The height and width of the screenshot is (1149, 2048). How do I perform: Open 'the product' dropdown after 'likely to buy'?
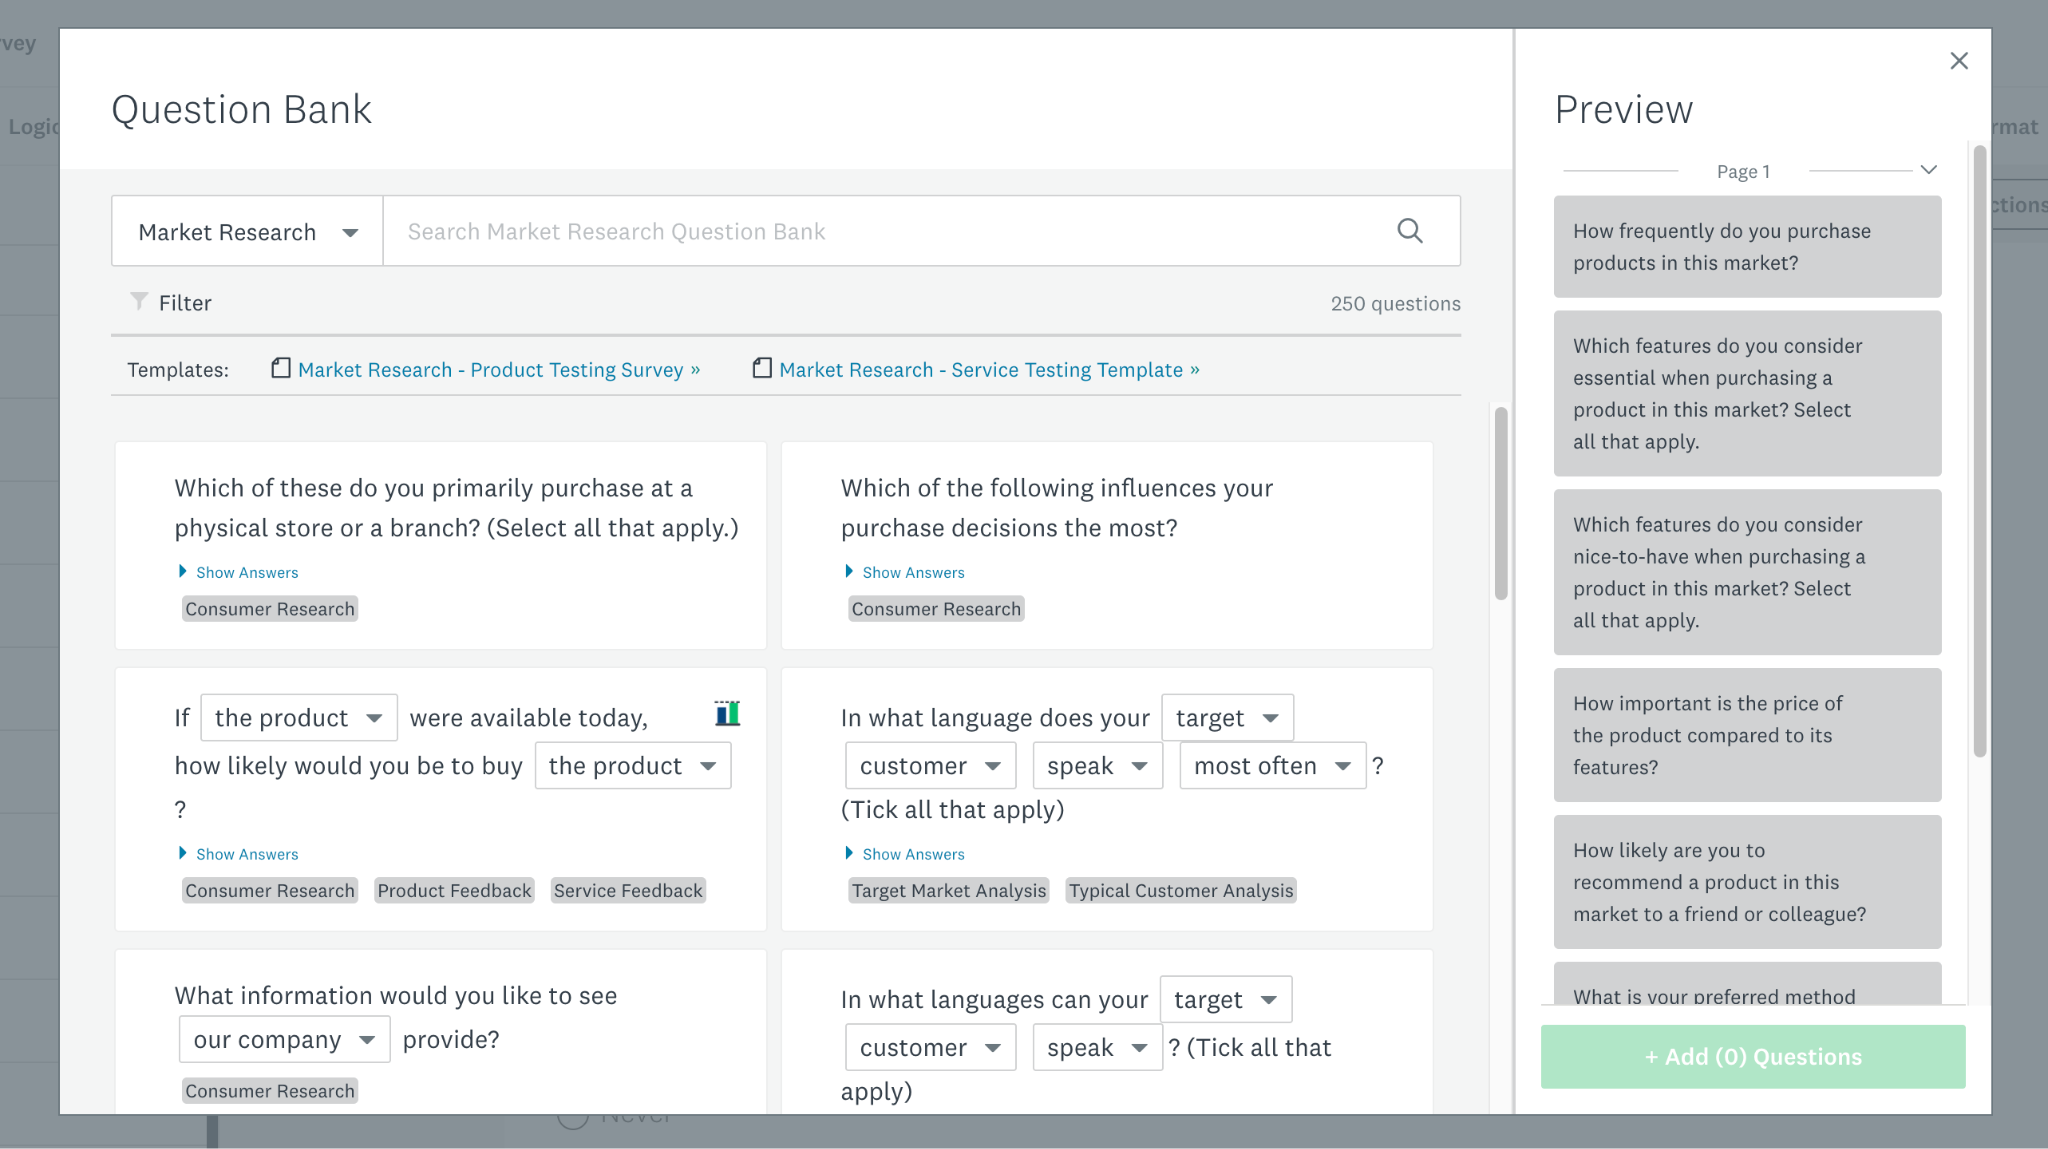point(633,766)
